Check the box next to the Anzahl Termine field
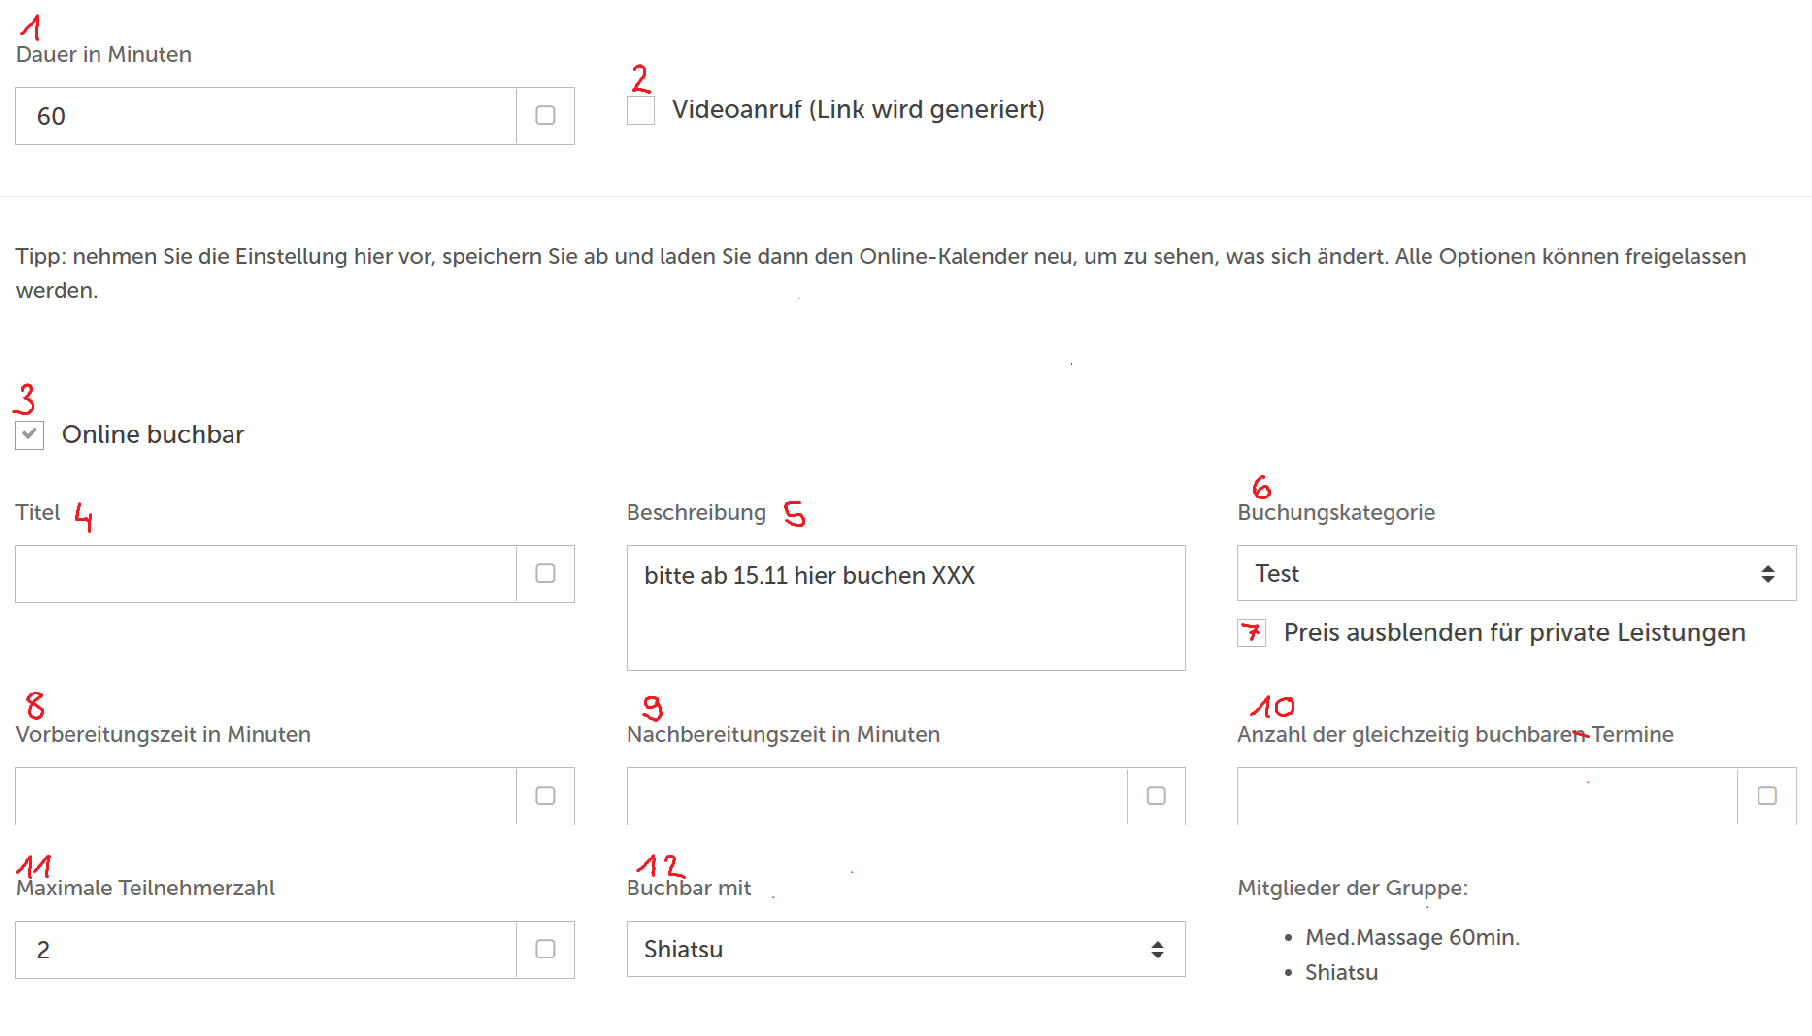This screenshot has width=1812, height=1036. [1767, 796]
